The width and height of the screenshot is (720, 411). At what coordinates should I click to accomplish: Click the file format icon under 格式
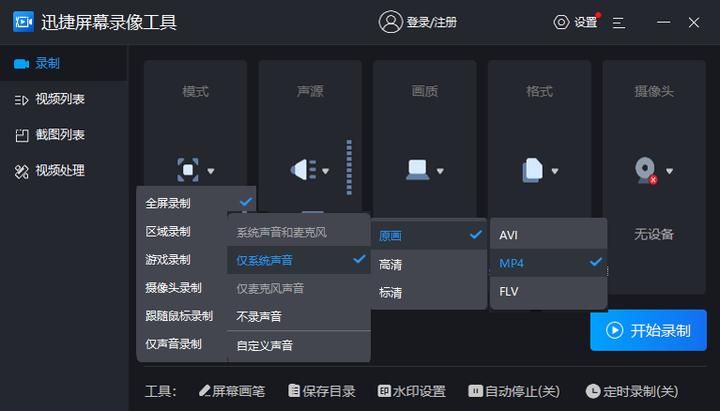532,170
